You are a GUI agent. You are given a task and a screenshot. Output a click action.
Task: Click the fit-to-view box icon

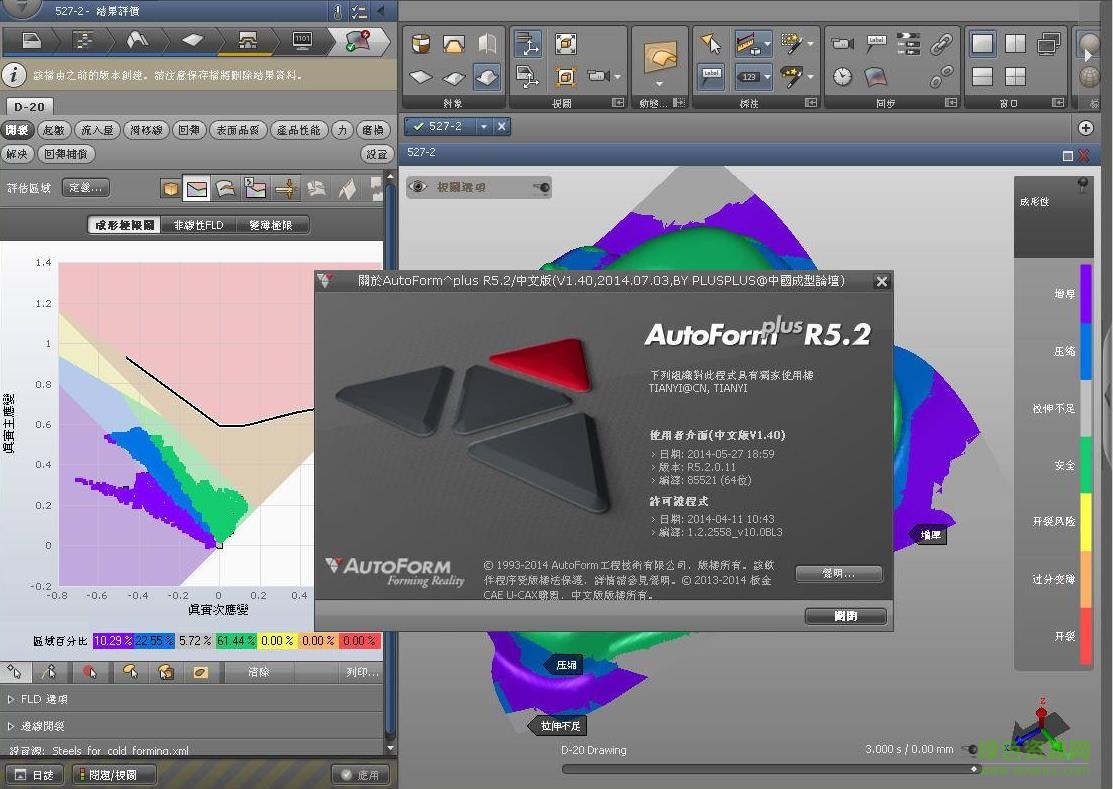point(566,44)
